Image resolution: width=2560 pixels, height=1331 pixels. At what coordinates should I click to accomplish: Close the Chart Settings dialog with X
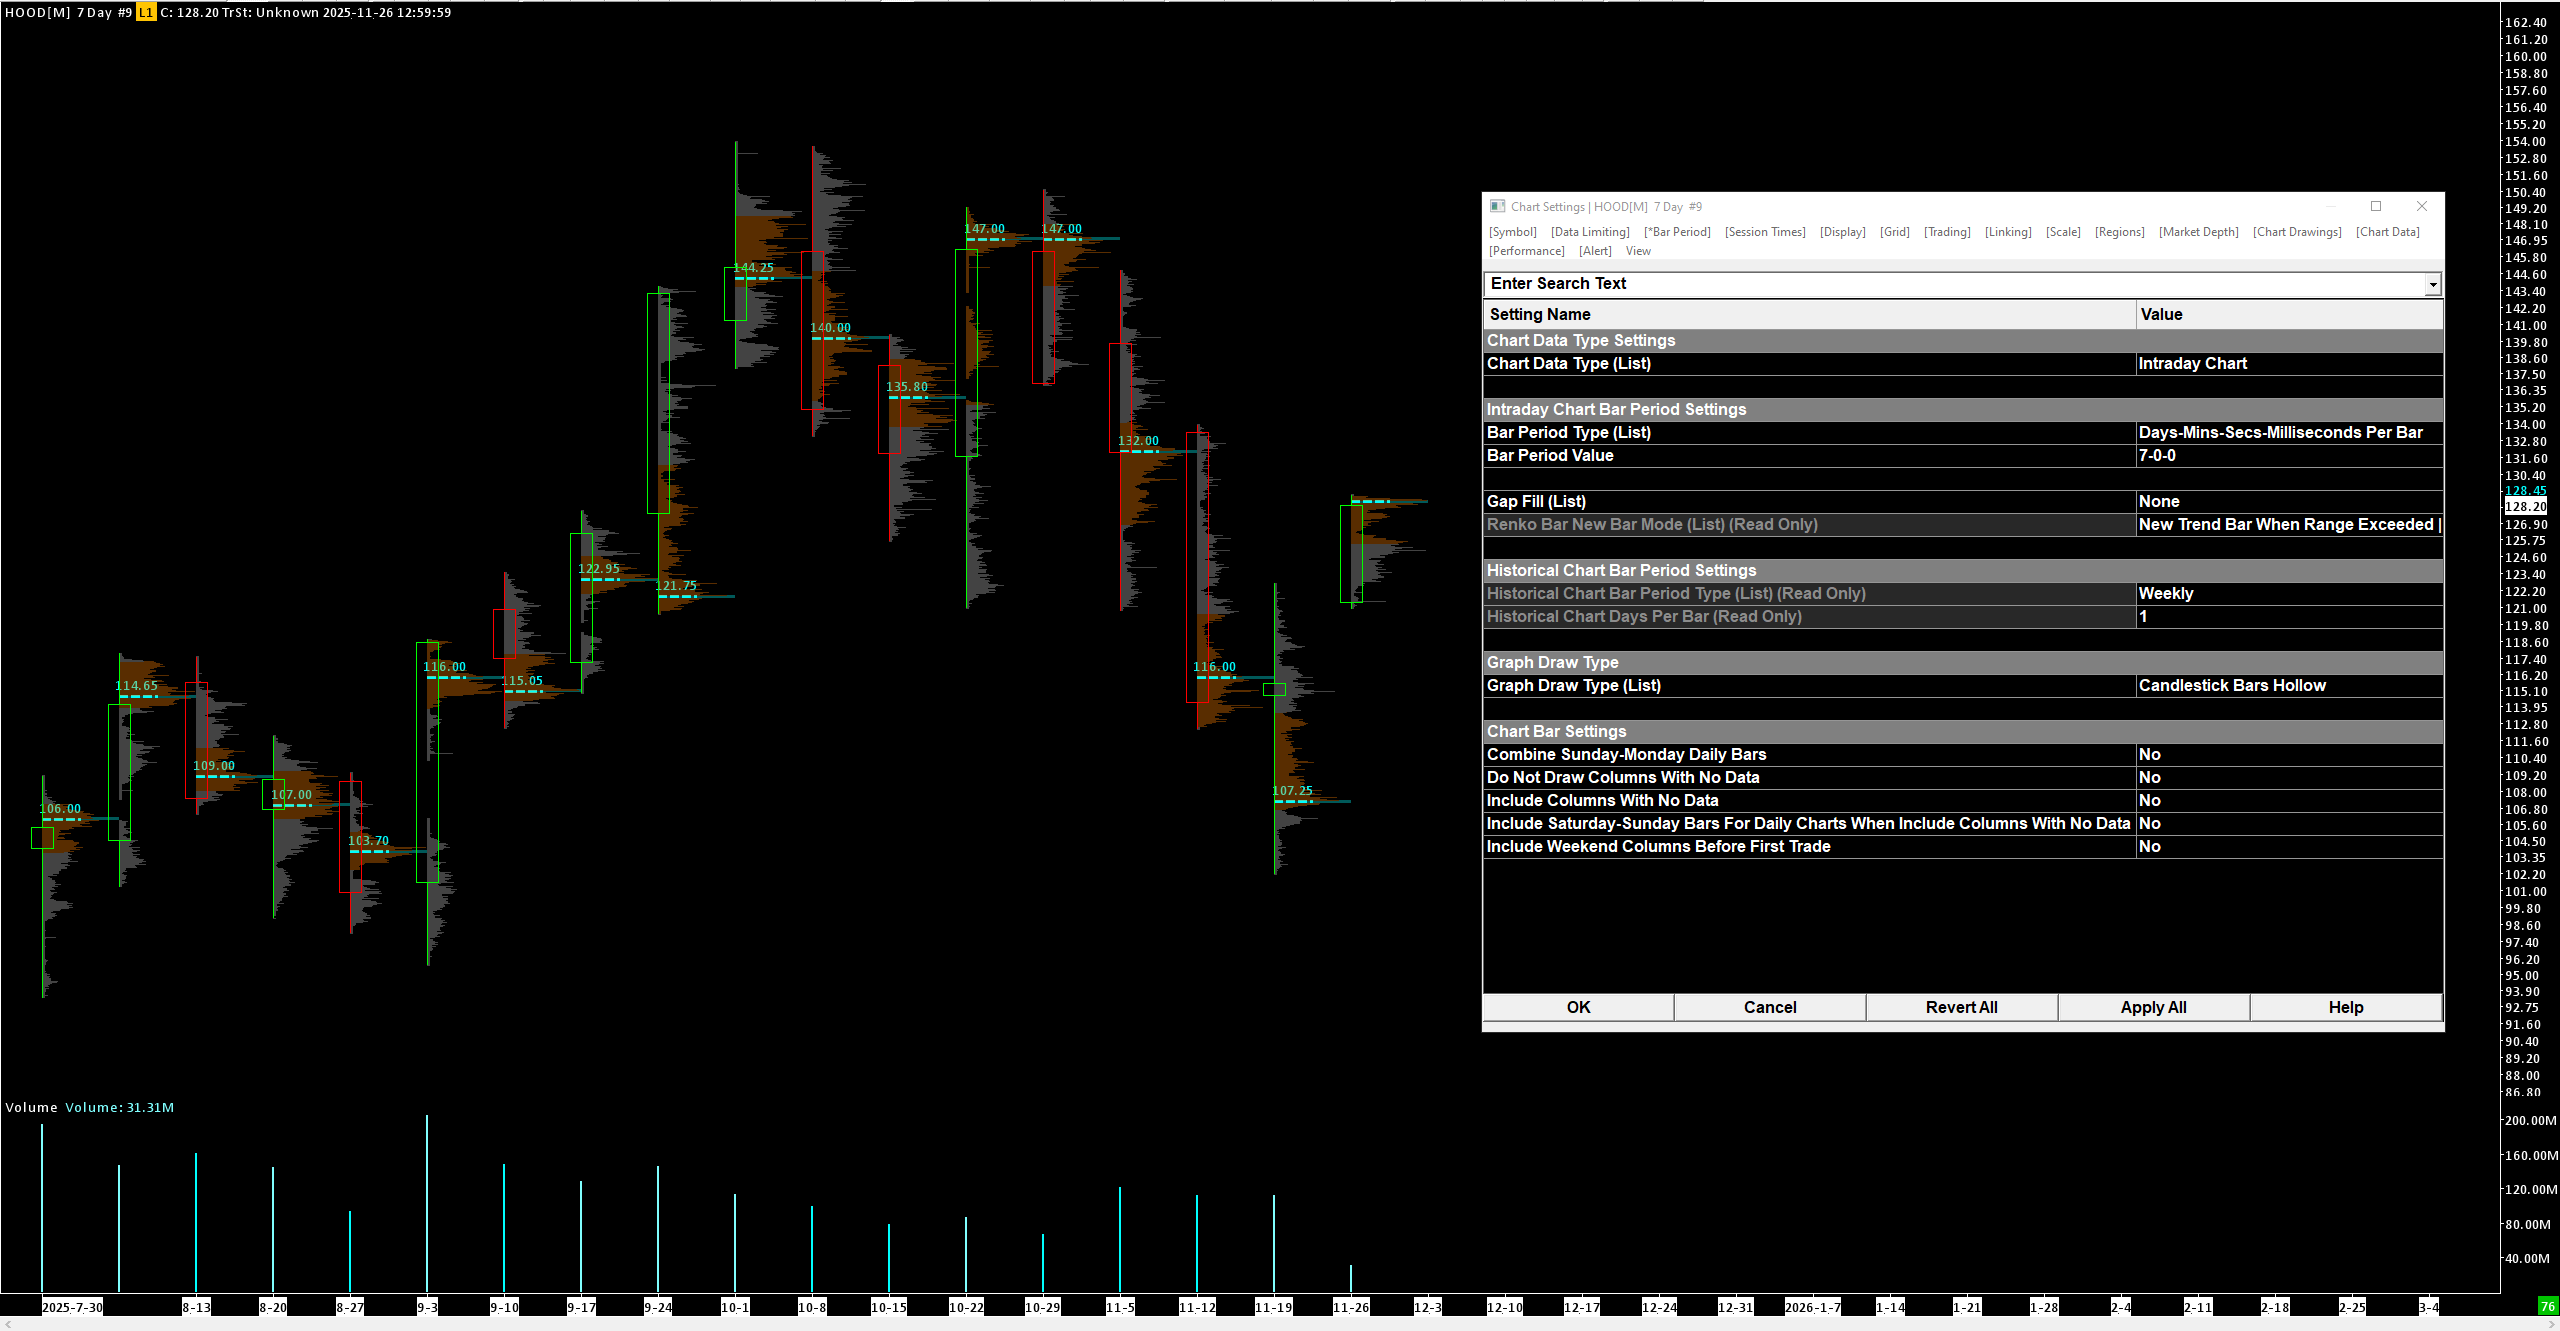[2422, 206]
